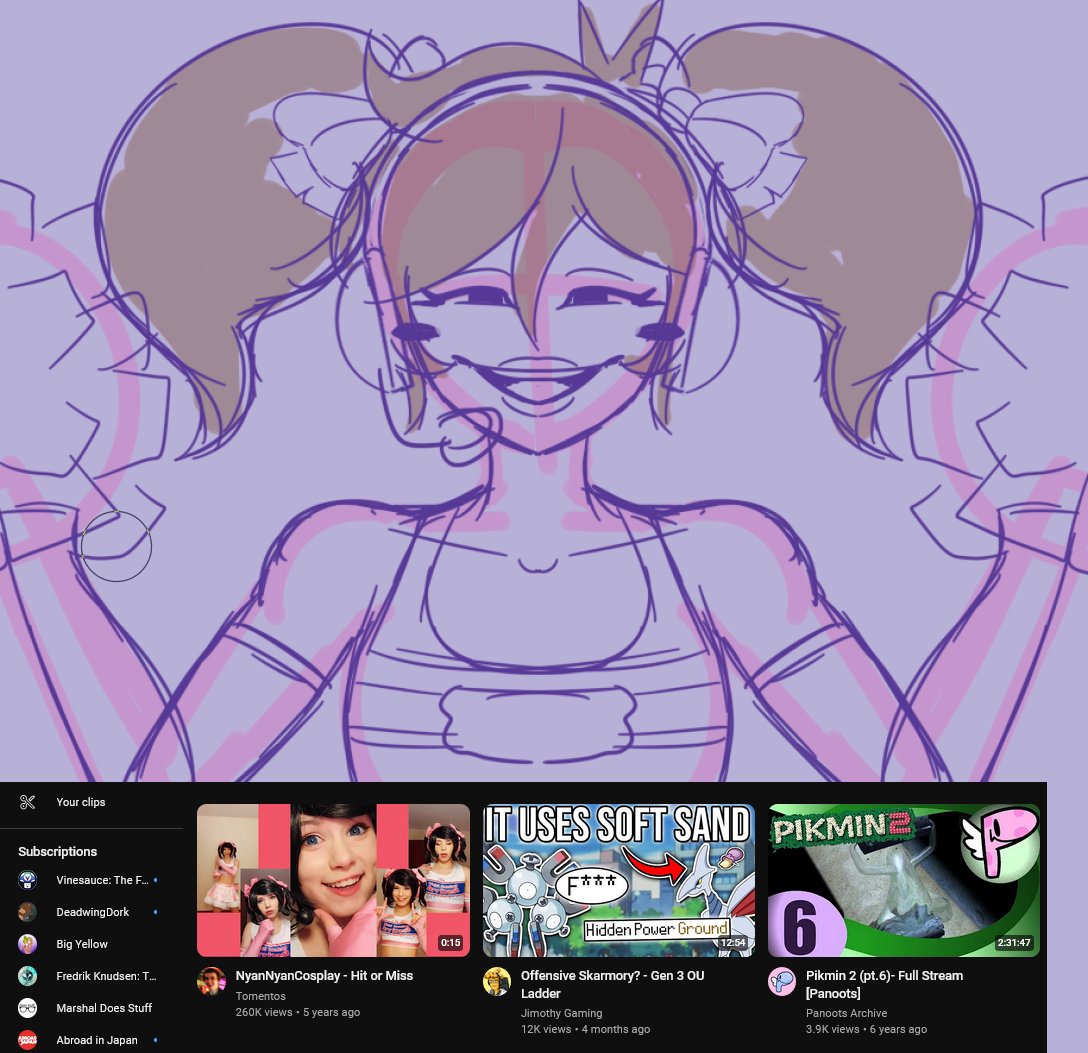
Task: Go to the Panoots Archive channel name link
Action: [846, 1013]
